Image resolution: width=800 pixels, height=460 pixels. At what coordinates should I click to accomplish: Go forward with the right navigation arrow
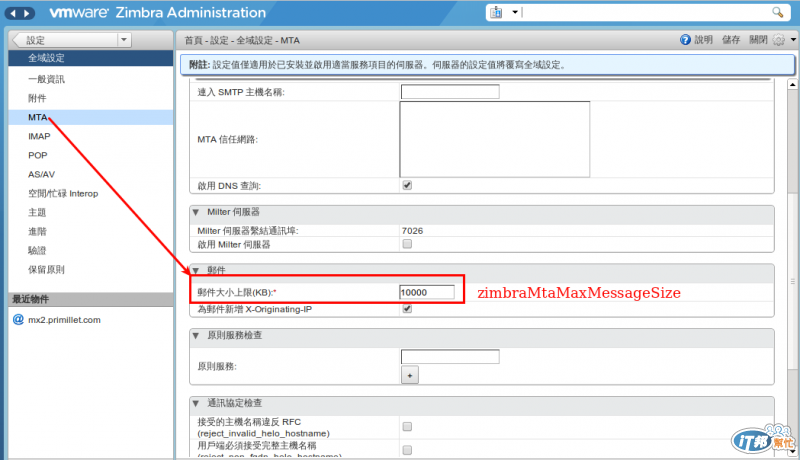(x=27, y=13)
